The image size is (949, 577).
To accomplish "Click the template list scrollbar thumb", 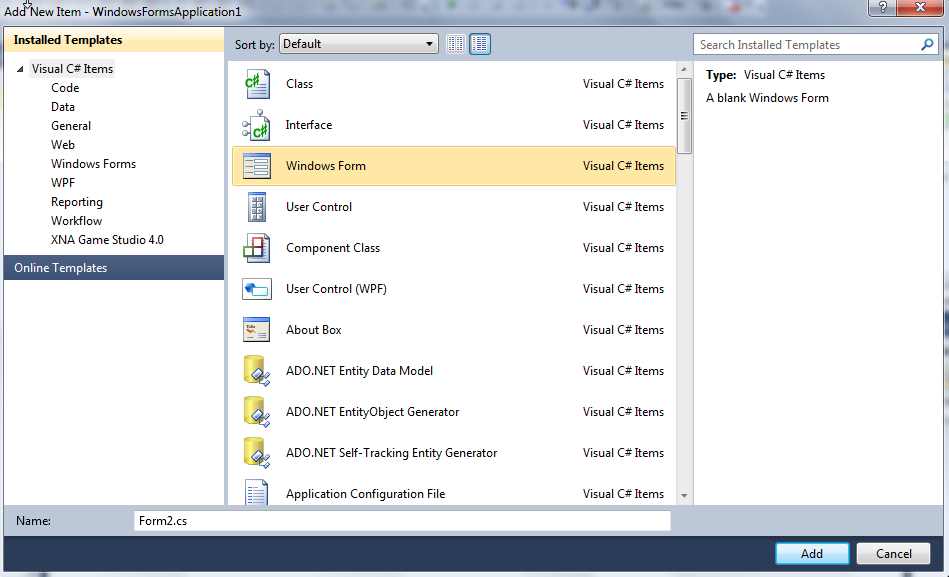I will [x=684, y=116].
